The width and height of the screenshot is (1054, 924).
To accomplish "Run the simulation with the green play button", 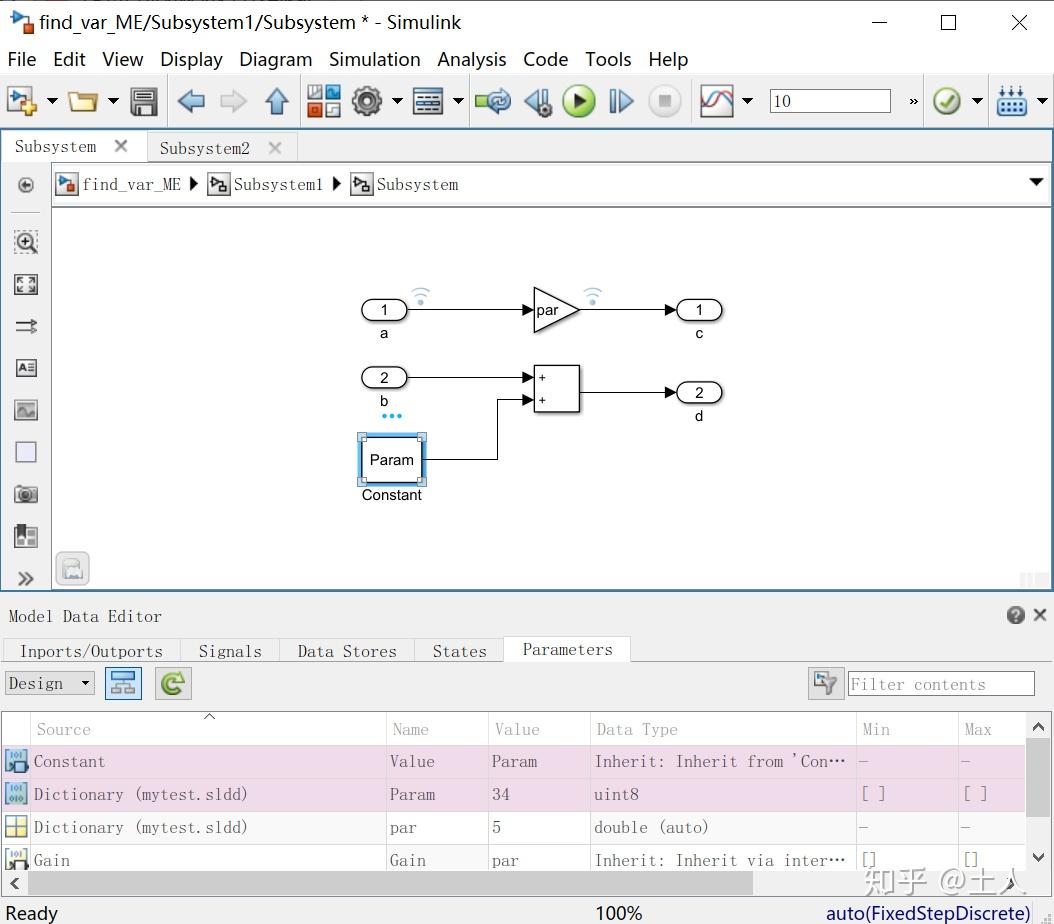I will (579, 100).
